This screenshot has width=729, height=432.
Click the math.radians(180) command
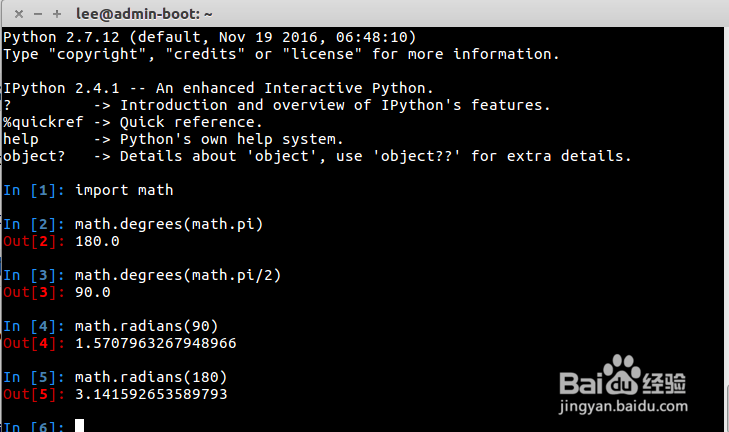click(150, 377)
